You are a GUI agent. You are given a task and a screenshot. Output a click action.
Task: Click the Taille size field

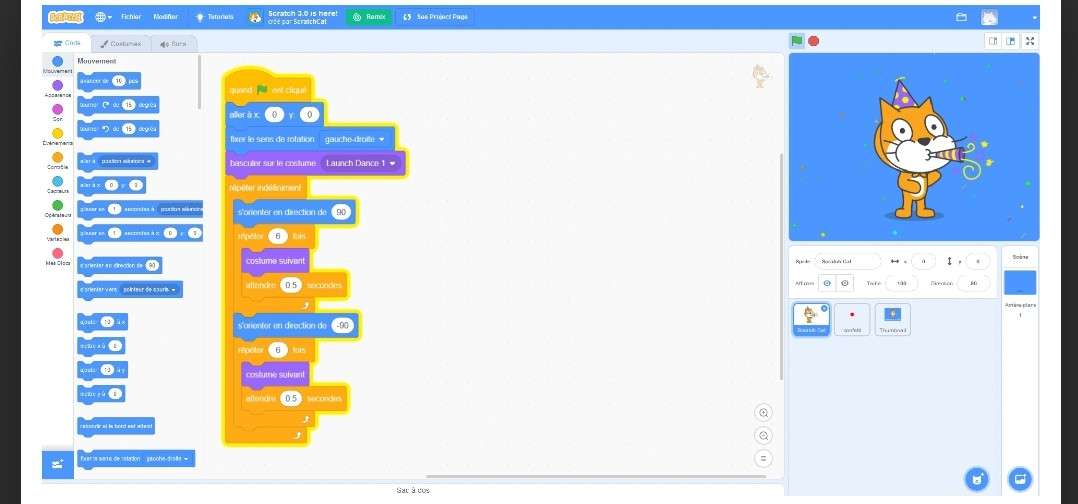[x=901, y=283]
